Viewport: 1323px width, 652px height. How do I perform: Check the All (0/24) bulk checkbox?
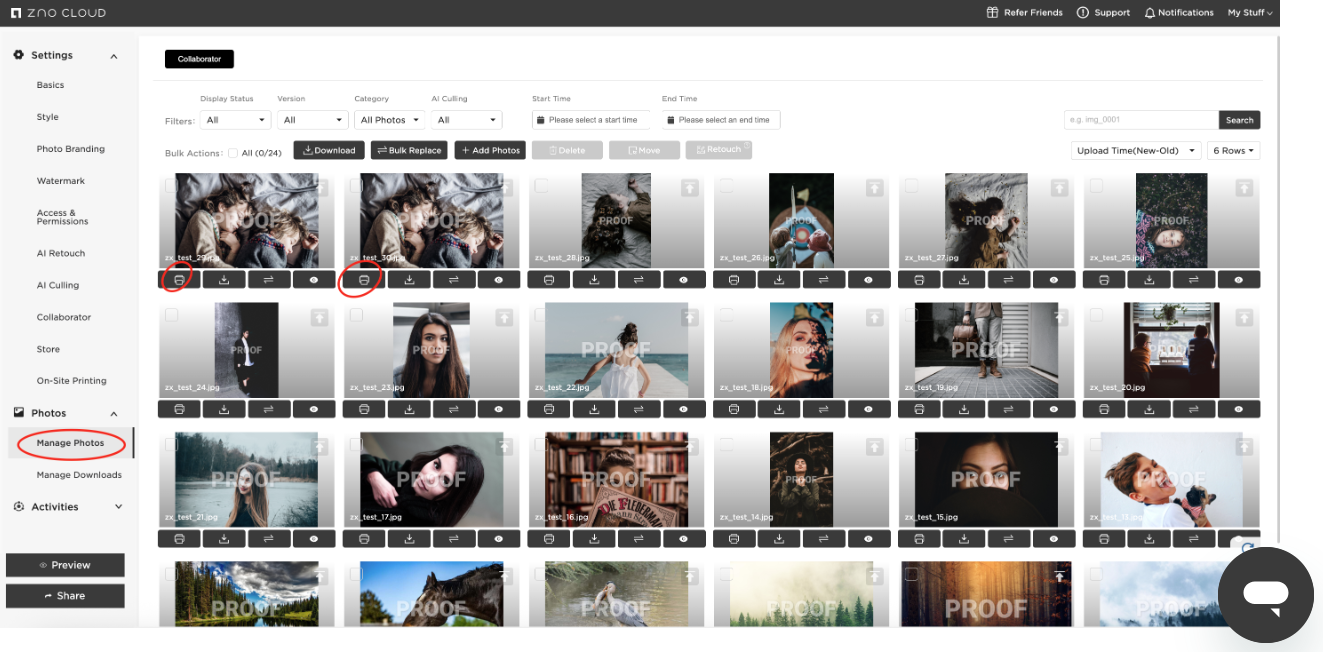click(x=233, y=153)
